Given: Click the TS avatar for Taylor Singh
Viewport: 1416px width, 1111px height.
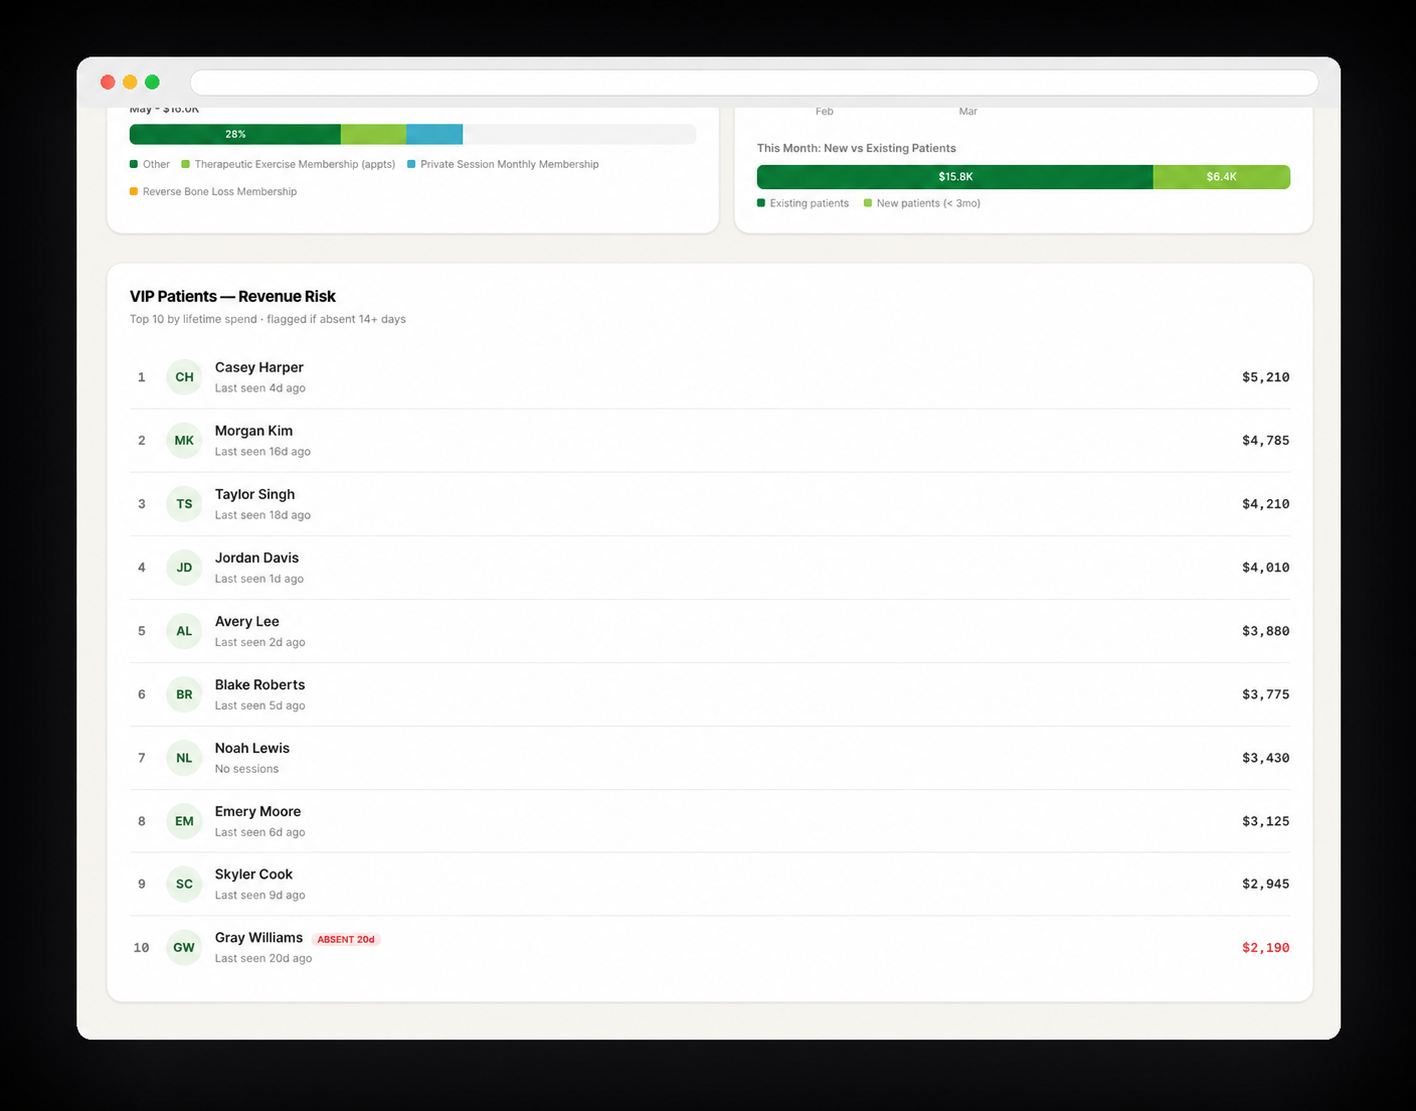Looking at the screenshot, I should point(184,504).
